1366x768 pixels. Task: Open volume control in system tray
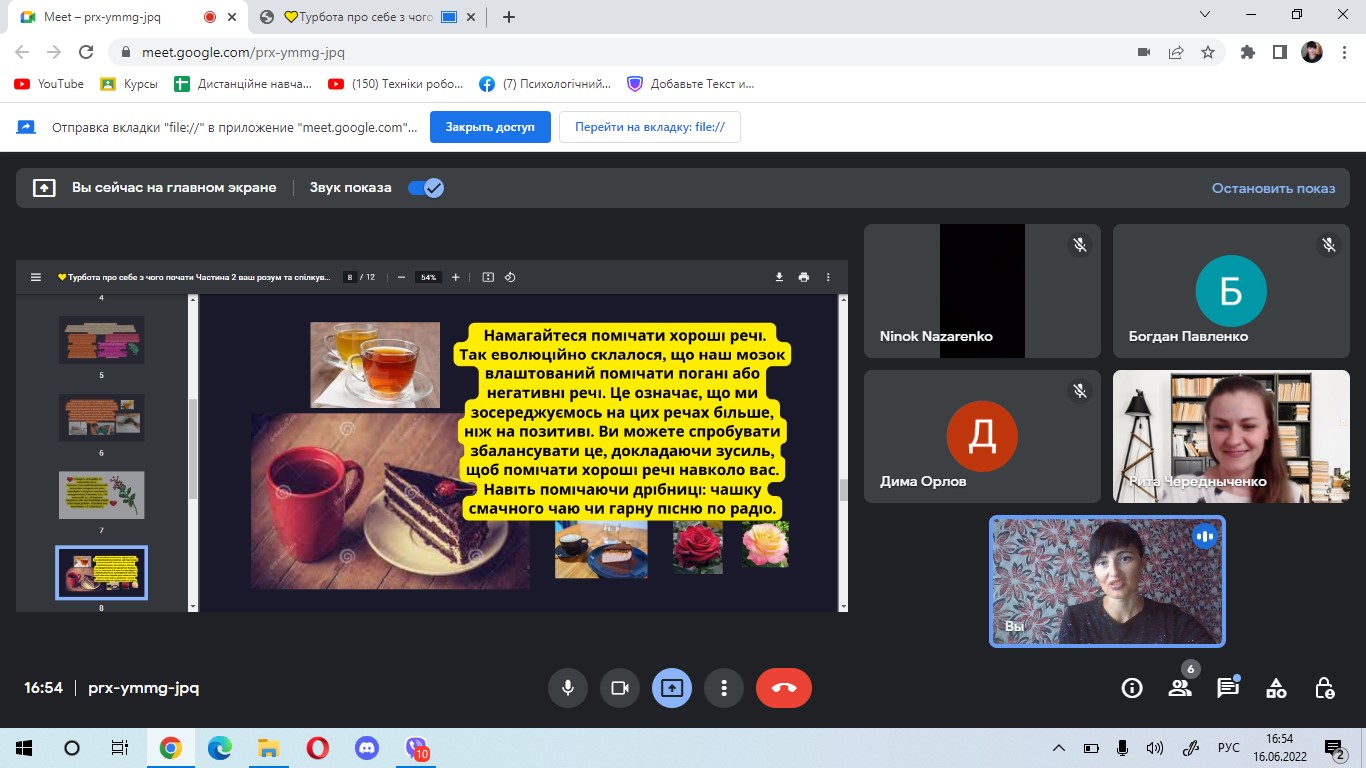[x=1154, y=748]
